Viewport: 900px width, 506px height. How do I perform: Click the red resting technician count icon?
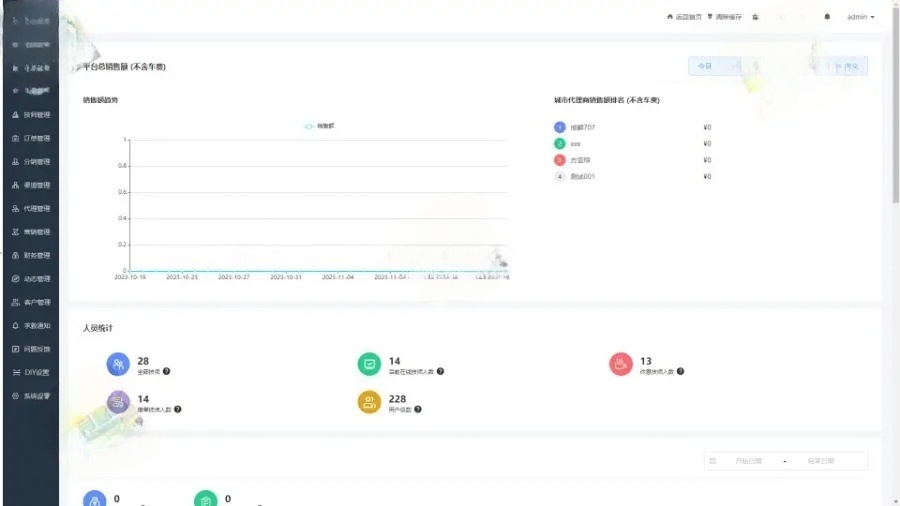[620, 364]
